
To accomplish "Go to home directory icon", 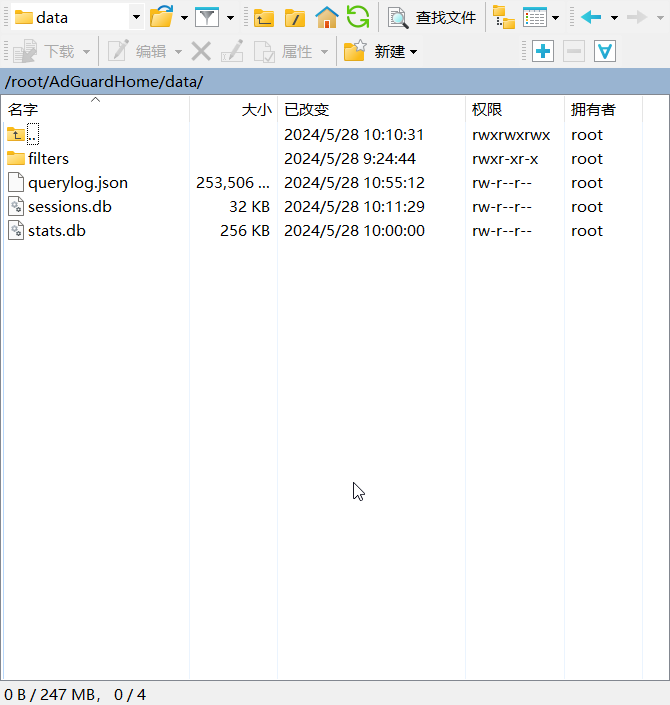I will (326, 17).
